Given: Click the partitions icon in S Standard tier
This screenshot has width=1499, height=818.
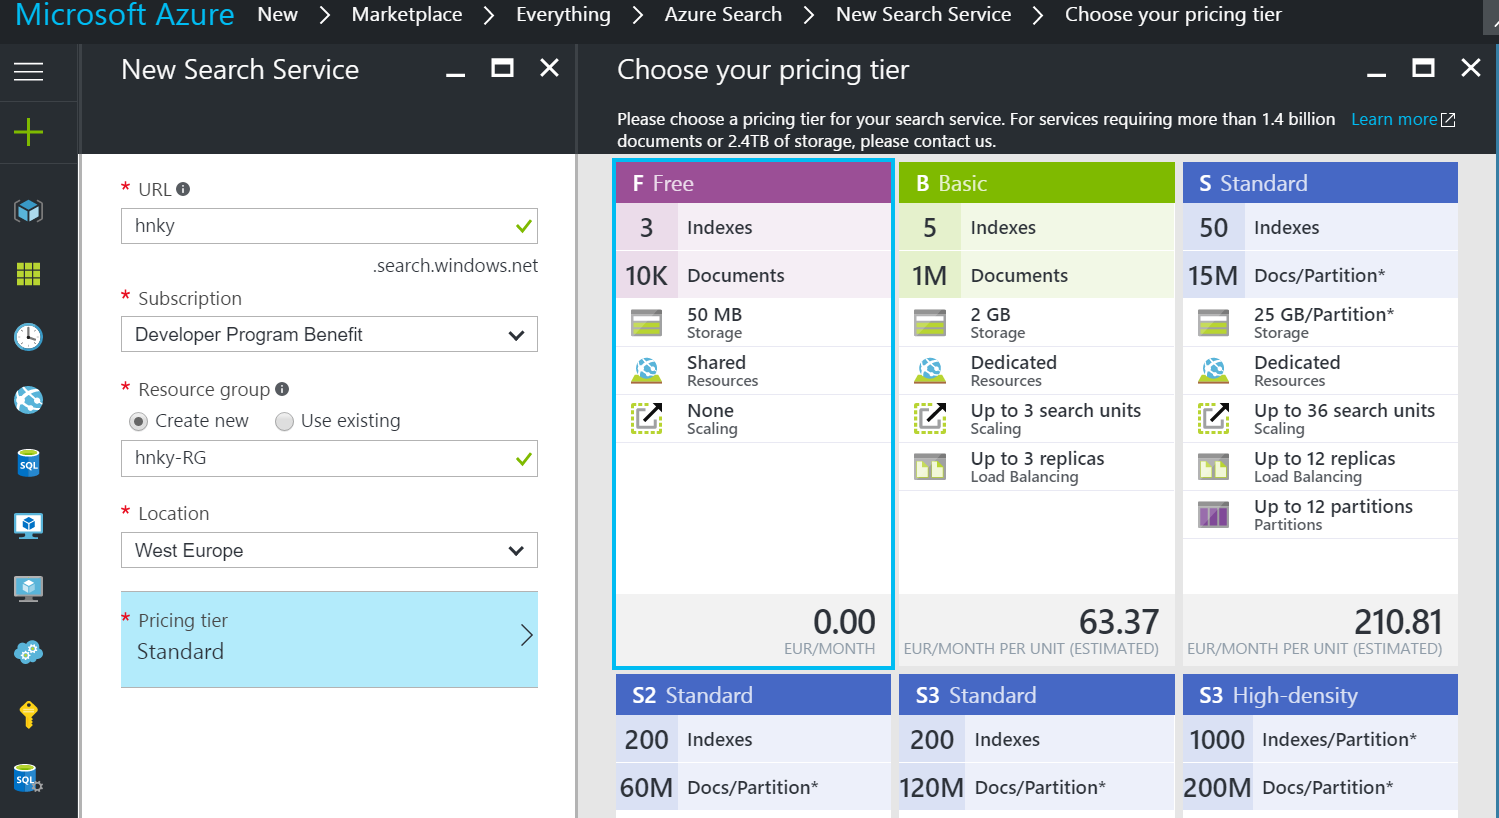Looking at the screenshot, I should [1214, 515].
